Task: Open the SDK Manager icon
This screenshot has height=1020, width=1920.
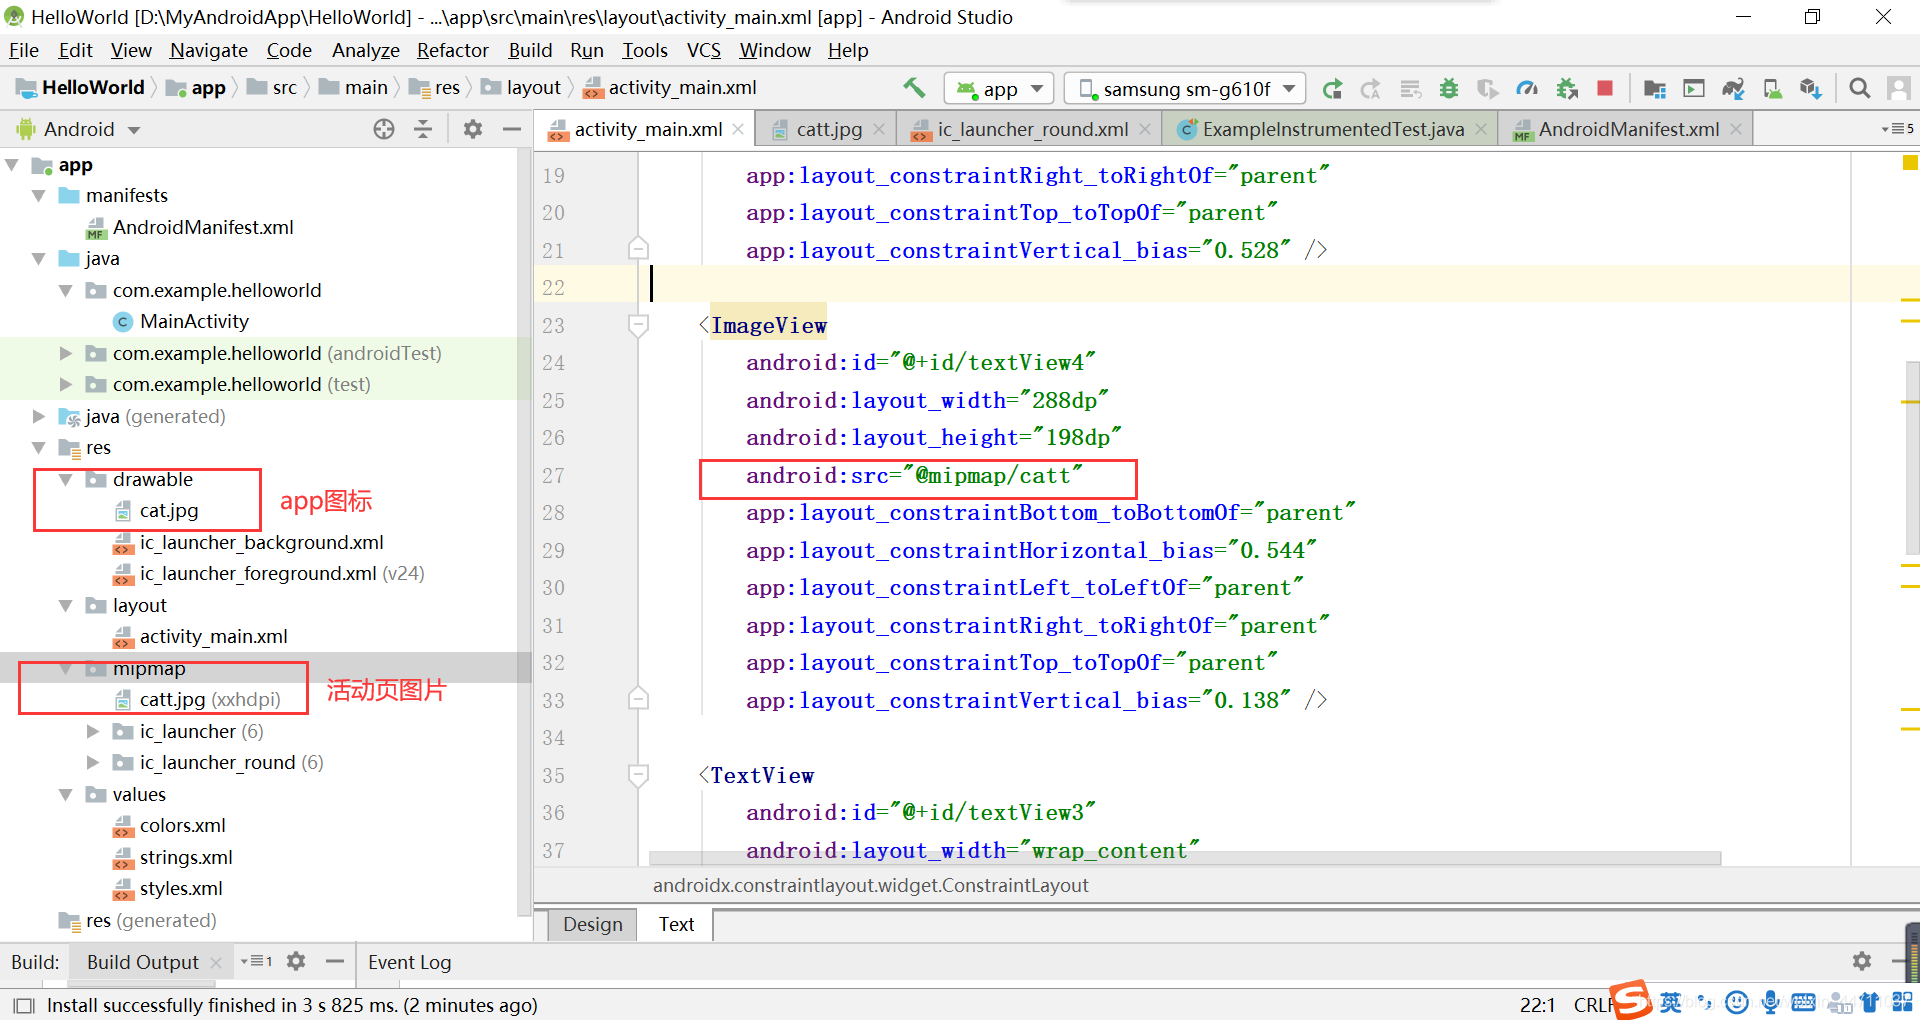Action: 1811,89
